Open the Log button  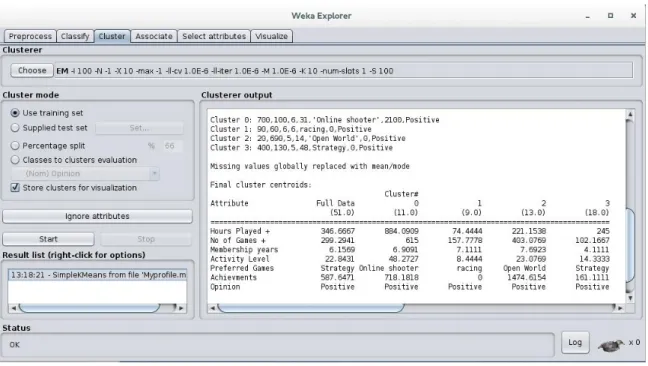click(x=575, y=342)
